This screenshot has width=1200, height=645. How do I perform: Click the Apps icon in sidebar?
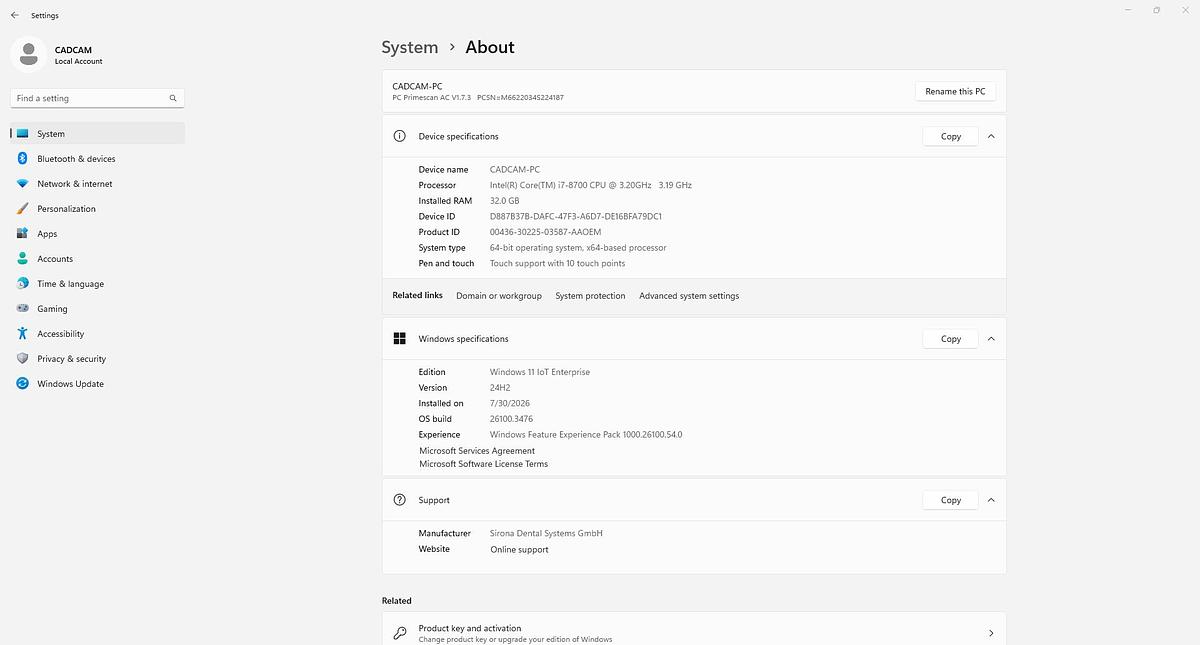(22, 234)
